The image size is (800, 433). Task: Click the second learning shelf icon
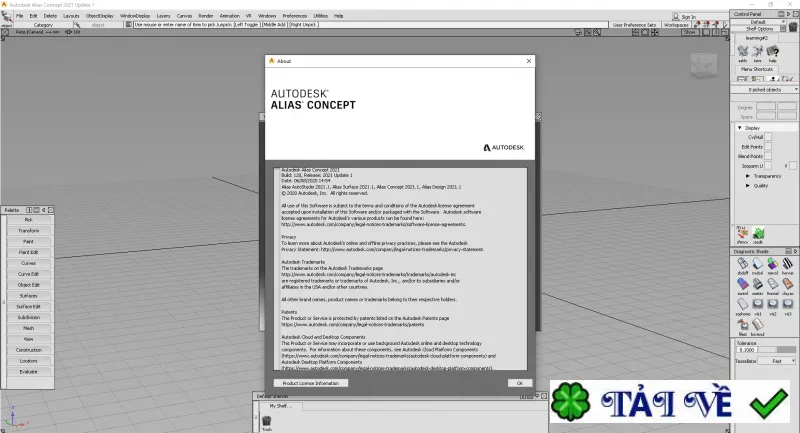[758, 51]
